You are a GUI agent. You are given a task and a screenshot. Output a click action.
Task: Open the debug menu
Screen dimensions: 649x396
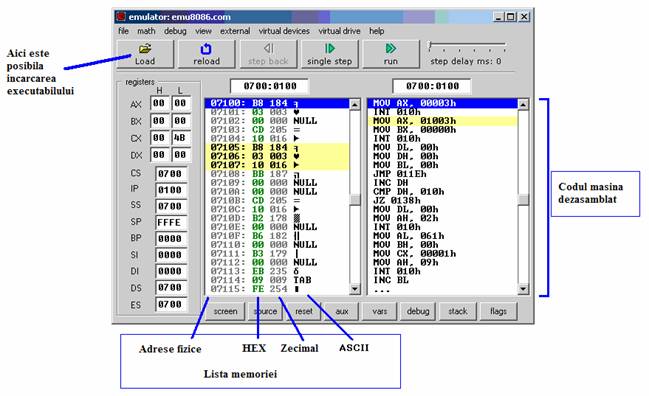click(175, 31)
